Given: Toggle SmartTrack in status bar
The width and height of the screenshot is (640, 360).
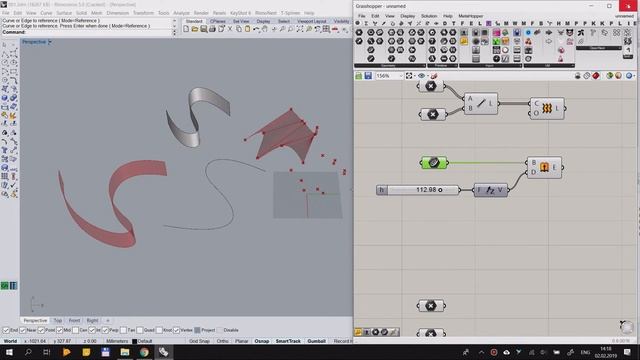Looking at the screenshot, I should point(288,341).
